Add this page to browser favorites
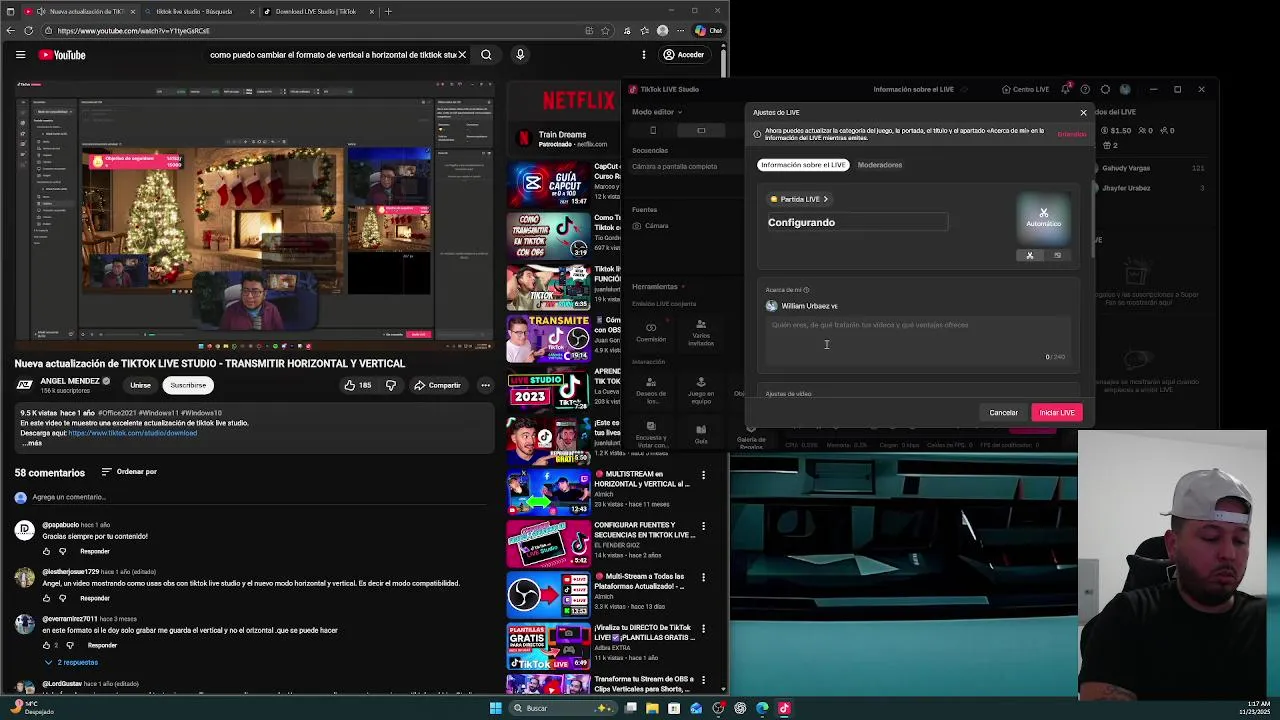The height and width of the screenshot is (720, 1280). [605, 30]
